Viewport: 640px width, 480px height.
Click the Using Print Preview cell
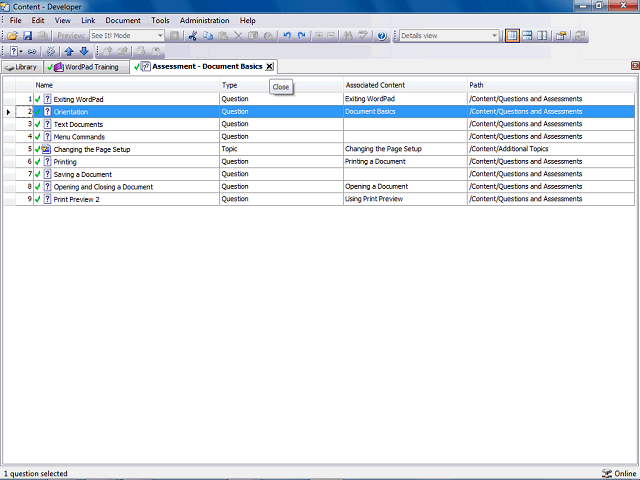(x=405, y=199)
